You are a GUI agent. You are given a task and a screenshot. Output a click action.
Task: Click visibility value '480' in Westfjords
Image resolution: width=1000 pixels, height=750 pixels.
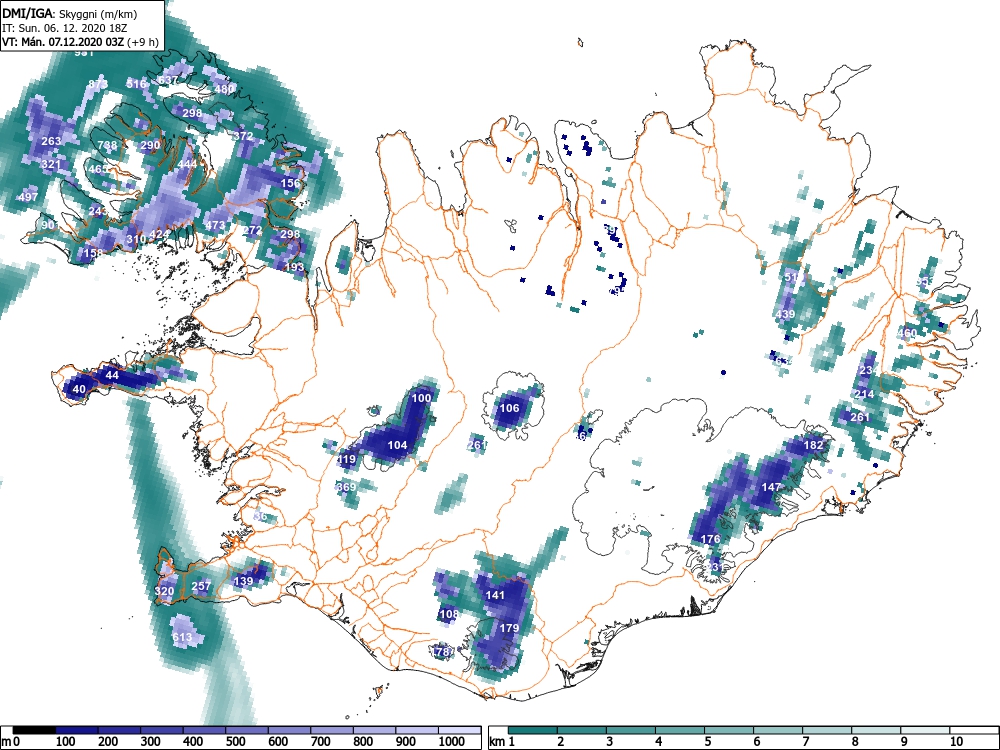point(224,89)
